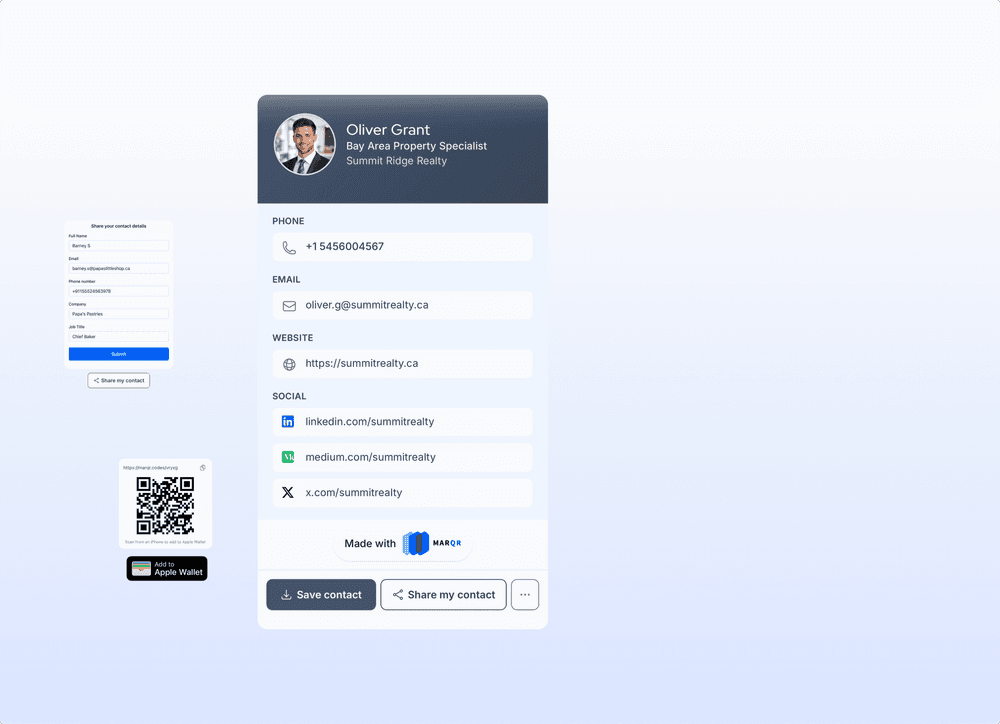This screenshot has width=1000, height=724.
Task: Click the Phone number field in form
Action: [119, 291]
